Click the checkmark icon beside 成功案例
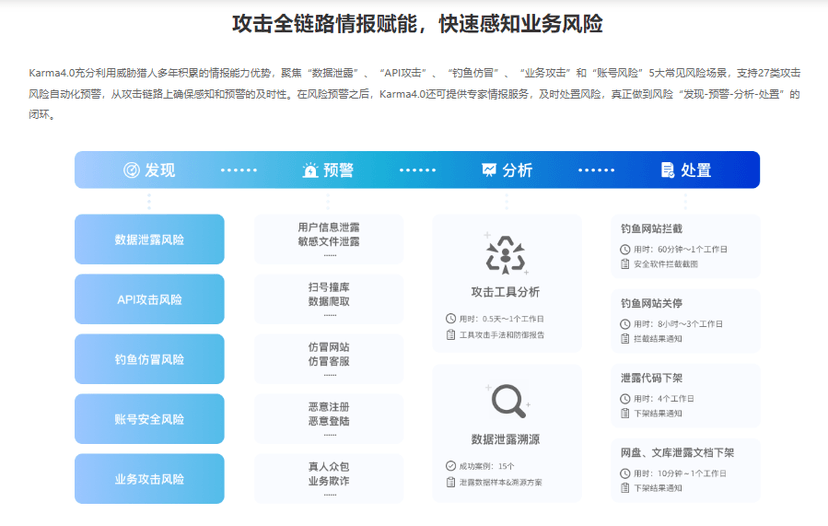This screenshot has width=828, height=526. click(451, 466)
